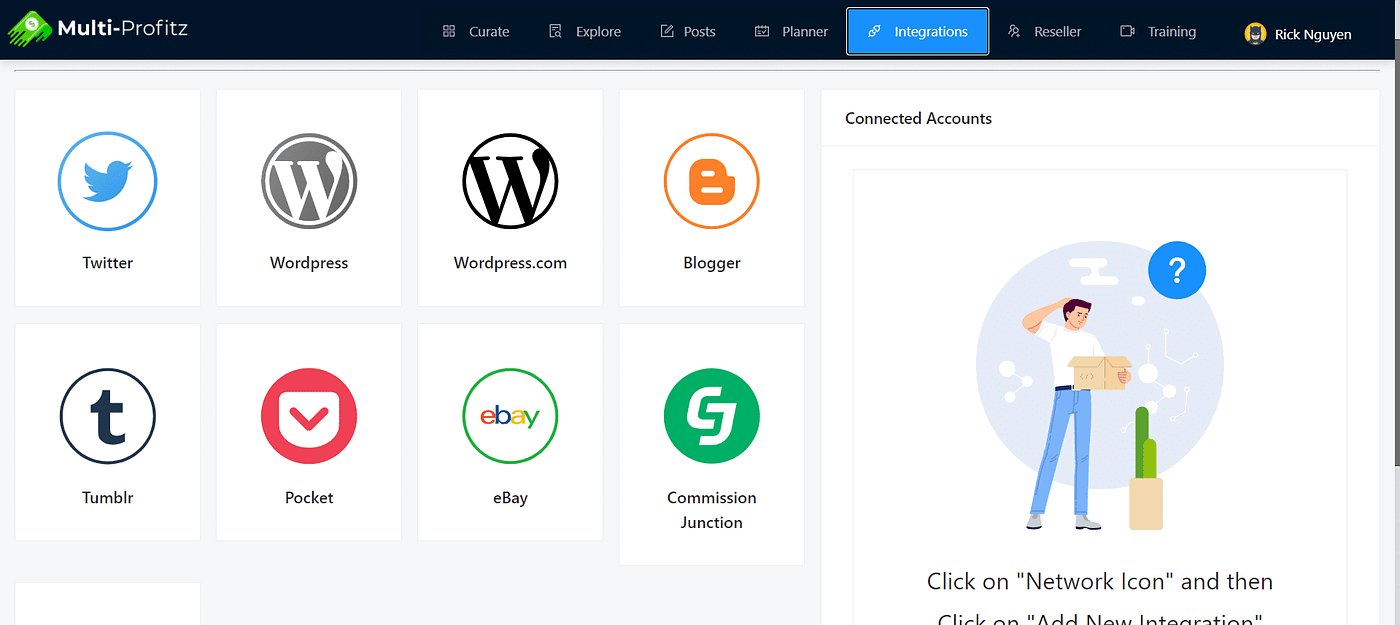The image size is (1400, 625).
Task: Open the Explore tab
Action: 585,31
